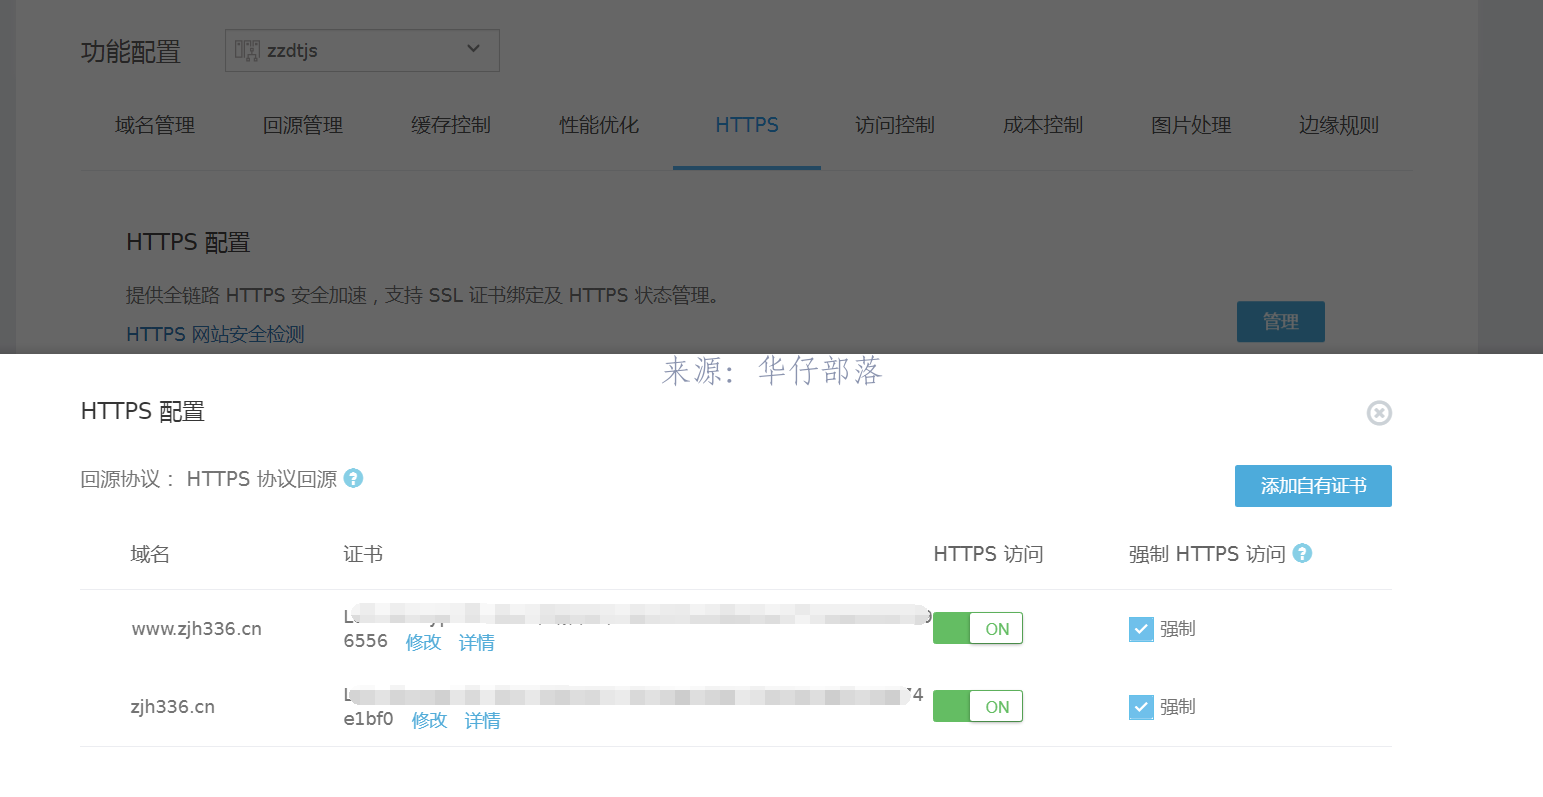Switch to 域名管理 tab
Viewport: 1543px width, 797px height.
pyautogui.click(x=155, y=125)
